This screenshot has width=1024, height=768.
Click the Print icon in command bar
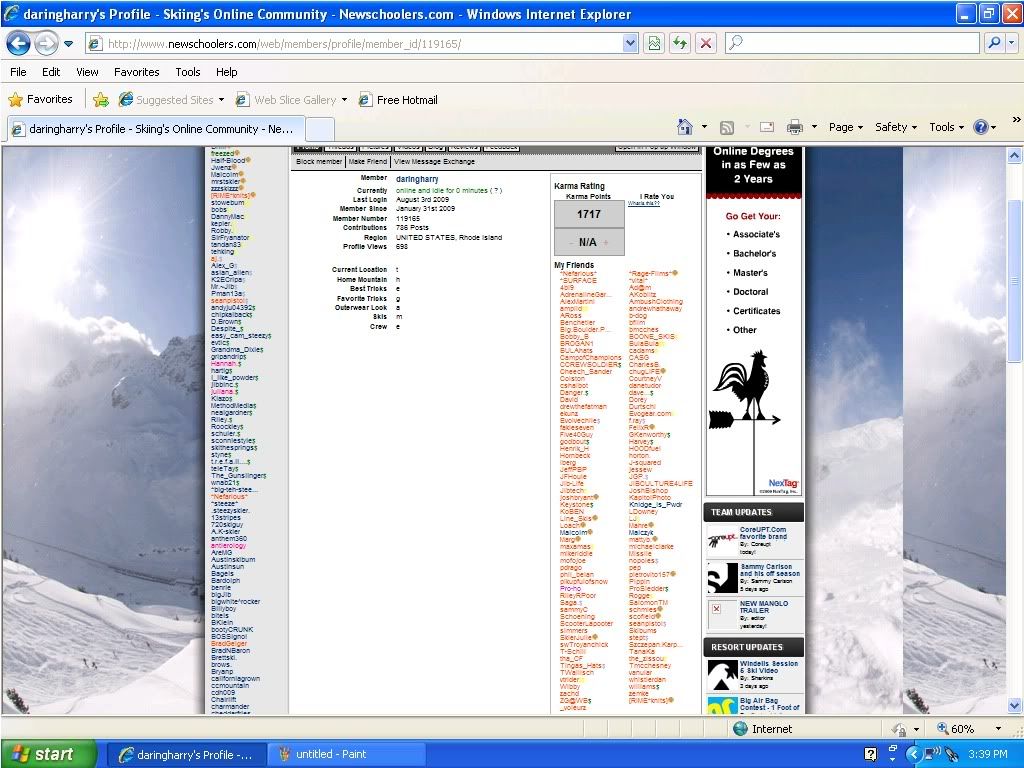click(795, 127)
